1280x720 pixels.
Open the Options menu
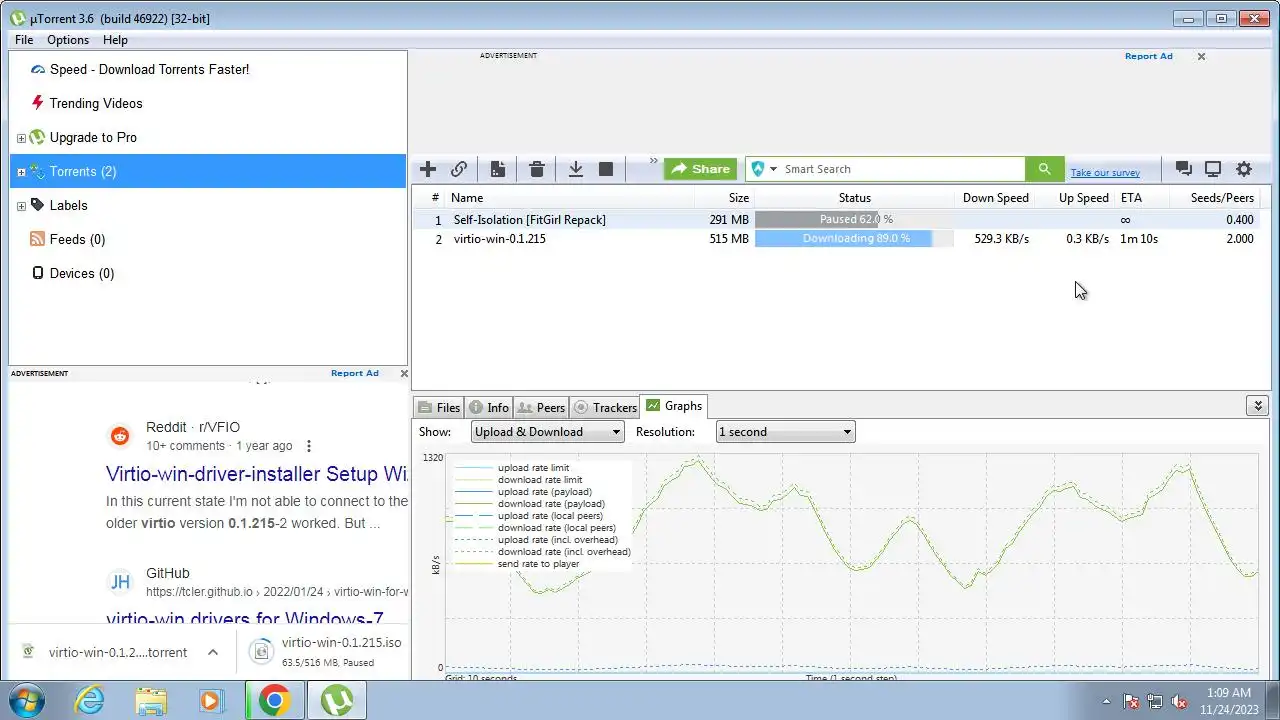pos(68,40)
